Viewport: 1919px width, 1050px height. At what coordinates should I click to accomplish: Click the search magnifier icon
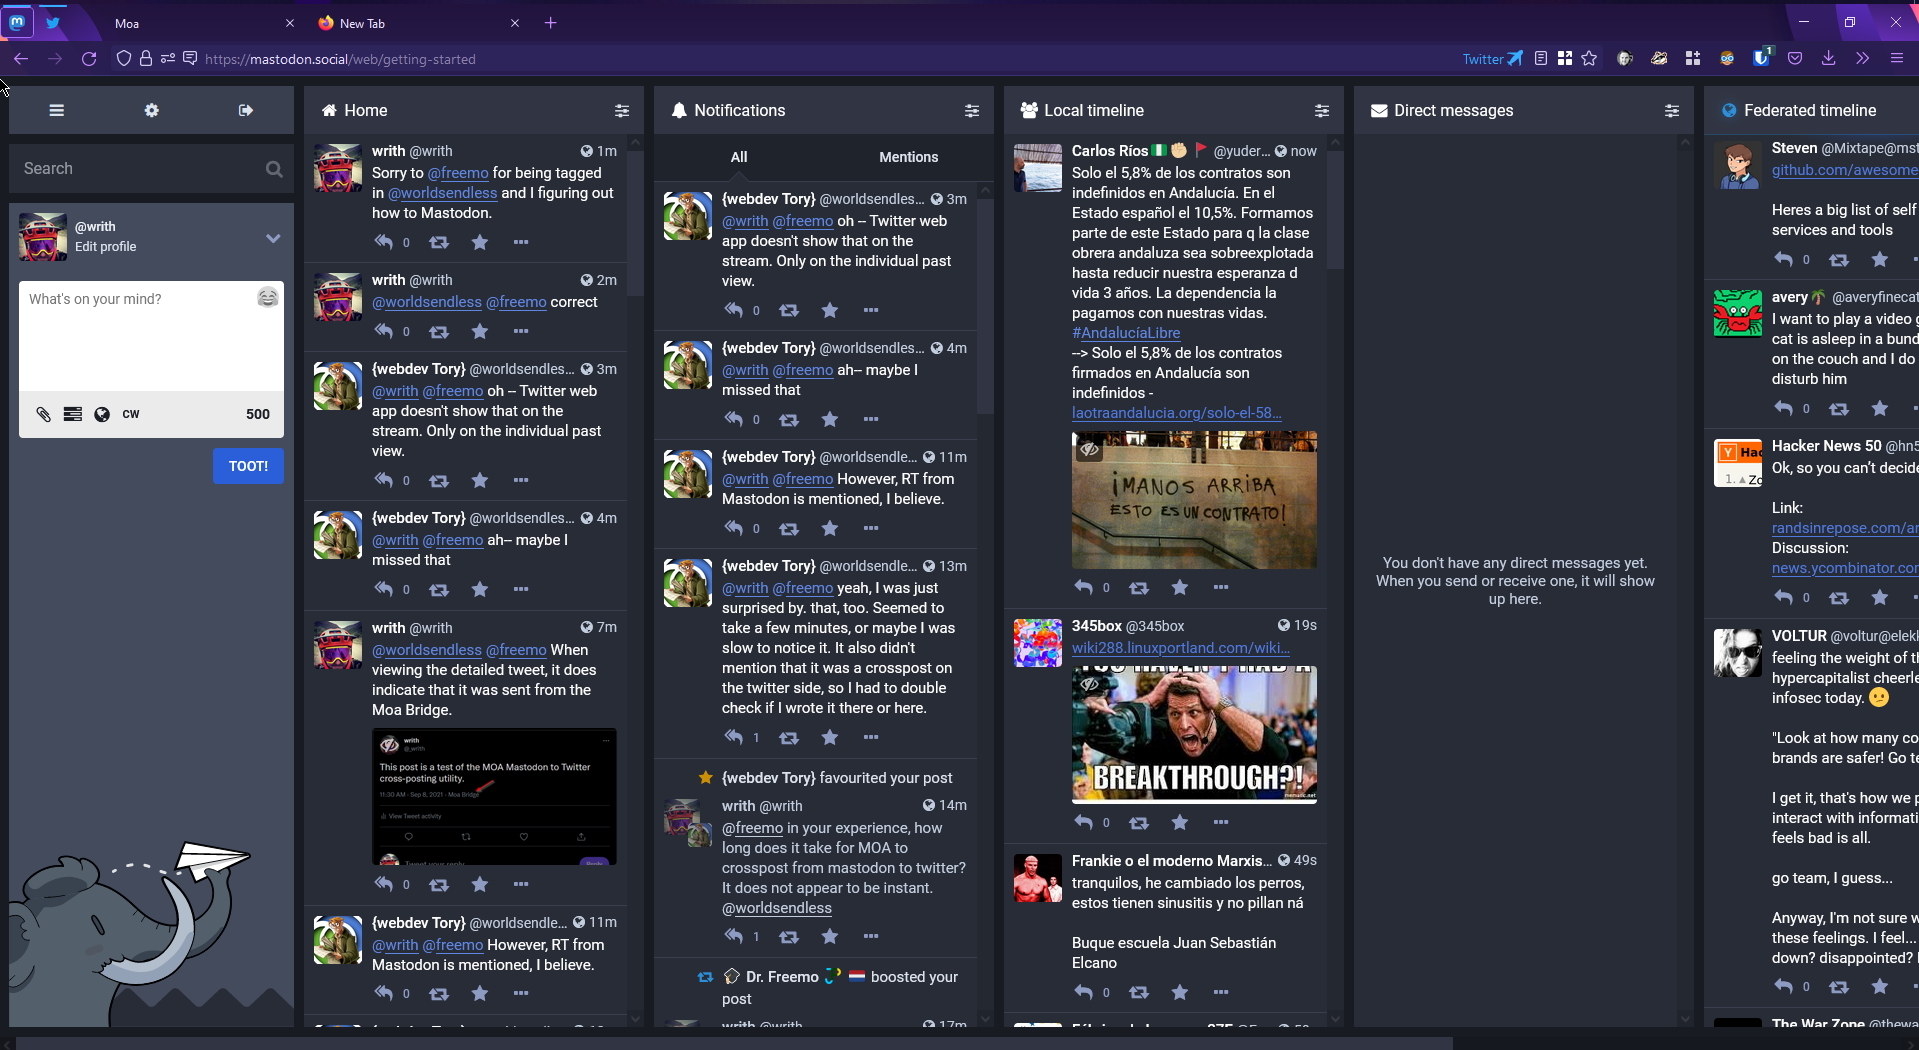274,169
